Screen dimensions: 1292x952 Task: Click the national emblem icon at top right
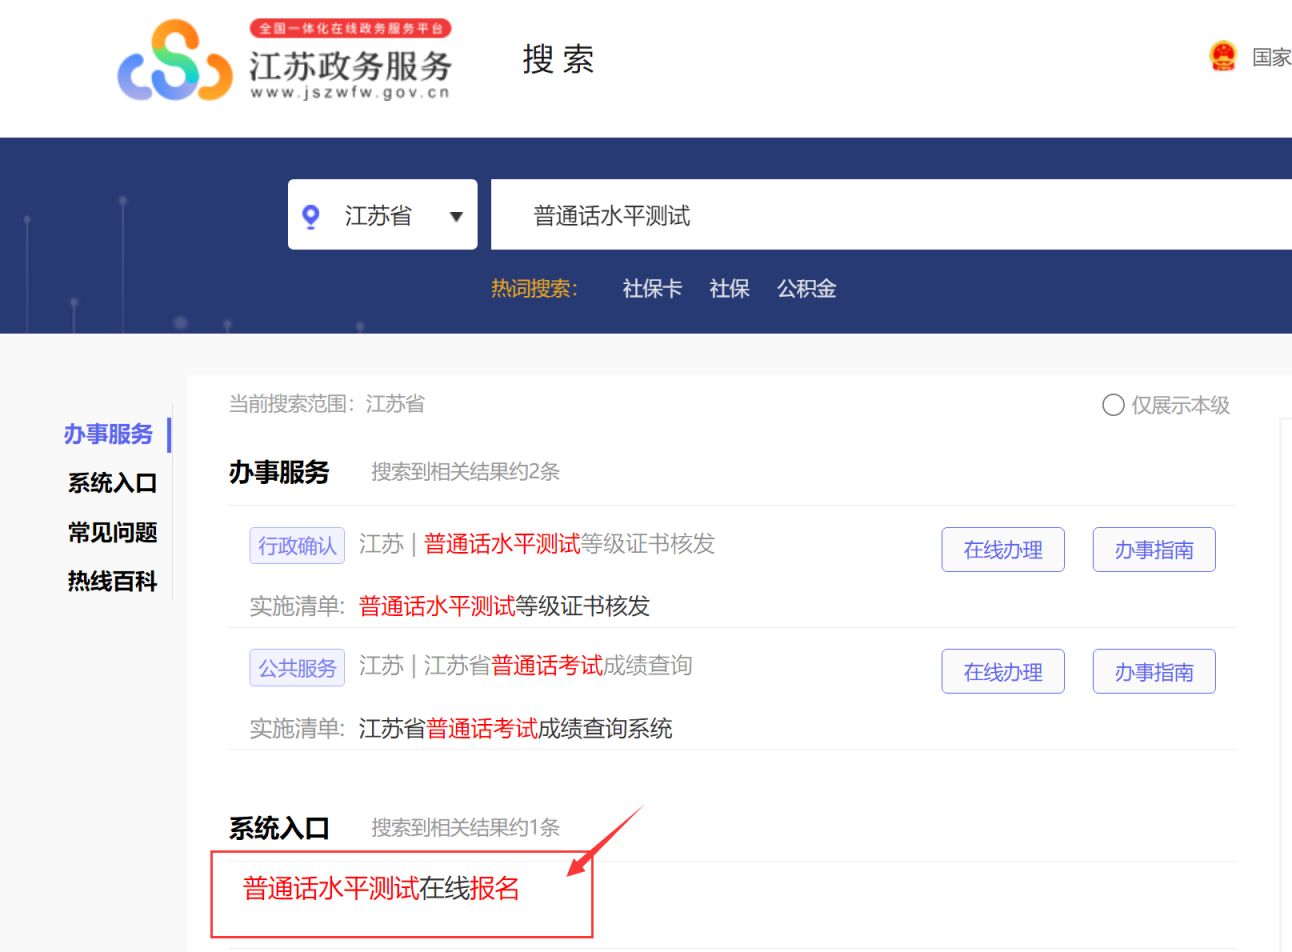pyautogui.click(x=1222, y=57)
